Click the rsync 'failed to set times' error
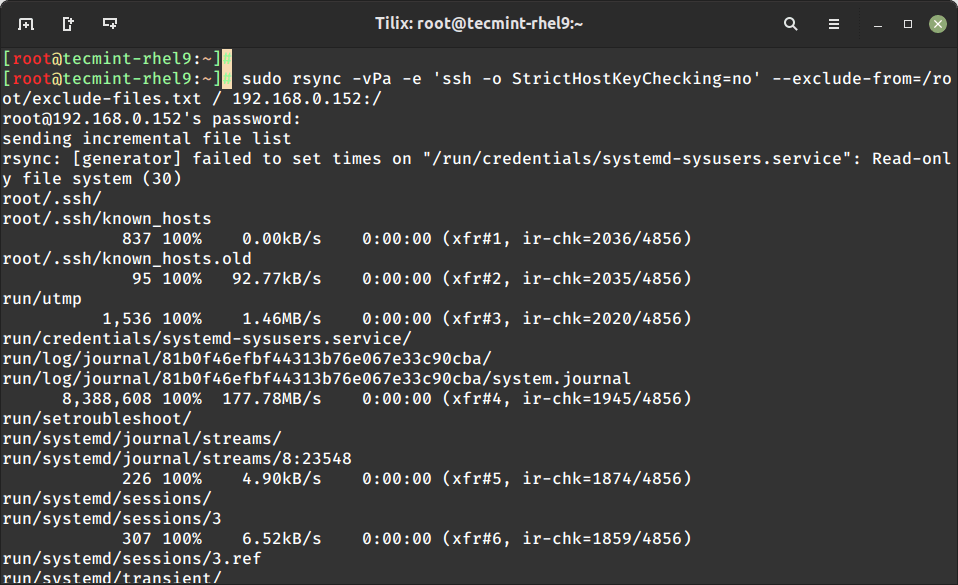The width and height of the screenshot is (958, 585). coord(470,159)
